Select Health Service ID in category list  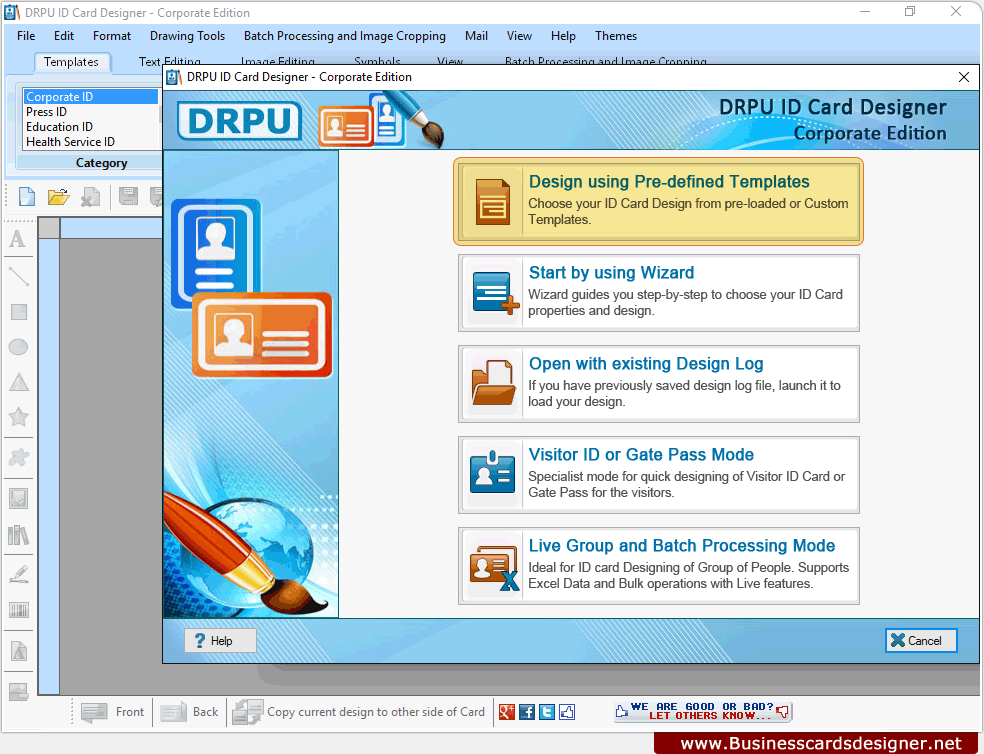pyautogui.click(x=91, y=142)
